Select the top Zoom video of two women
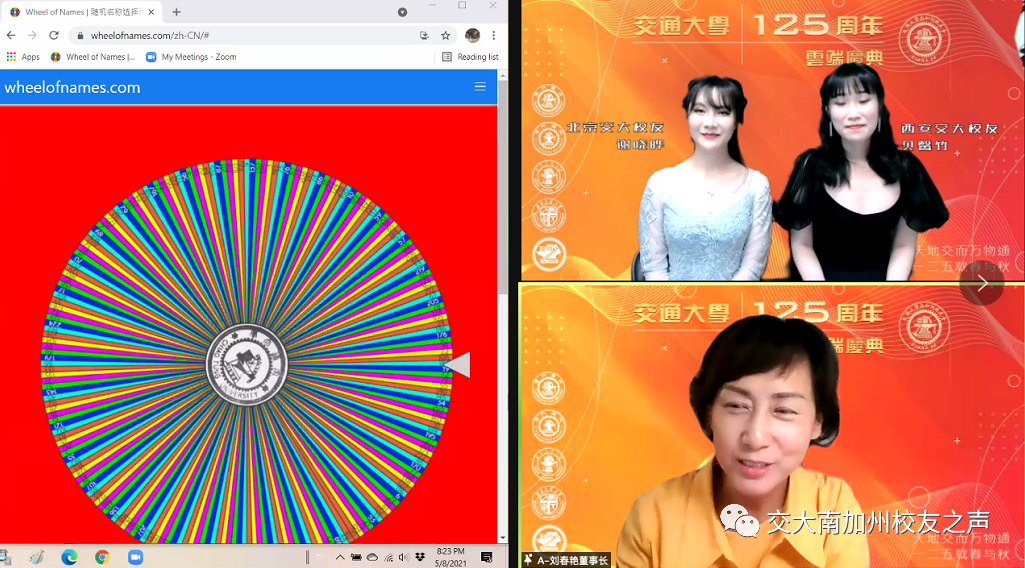Screen dimensions: 1025x568 771,140
